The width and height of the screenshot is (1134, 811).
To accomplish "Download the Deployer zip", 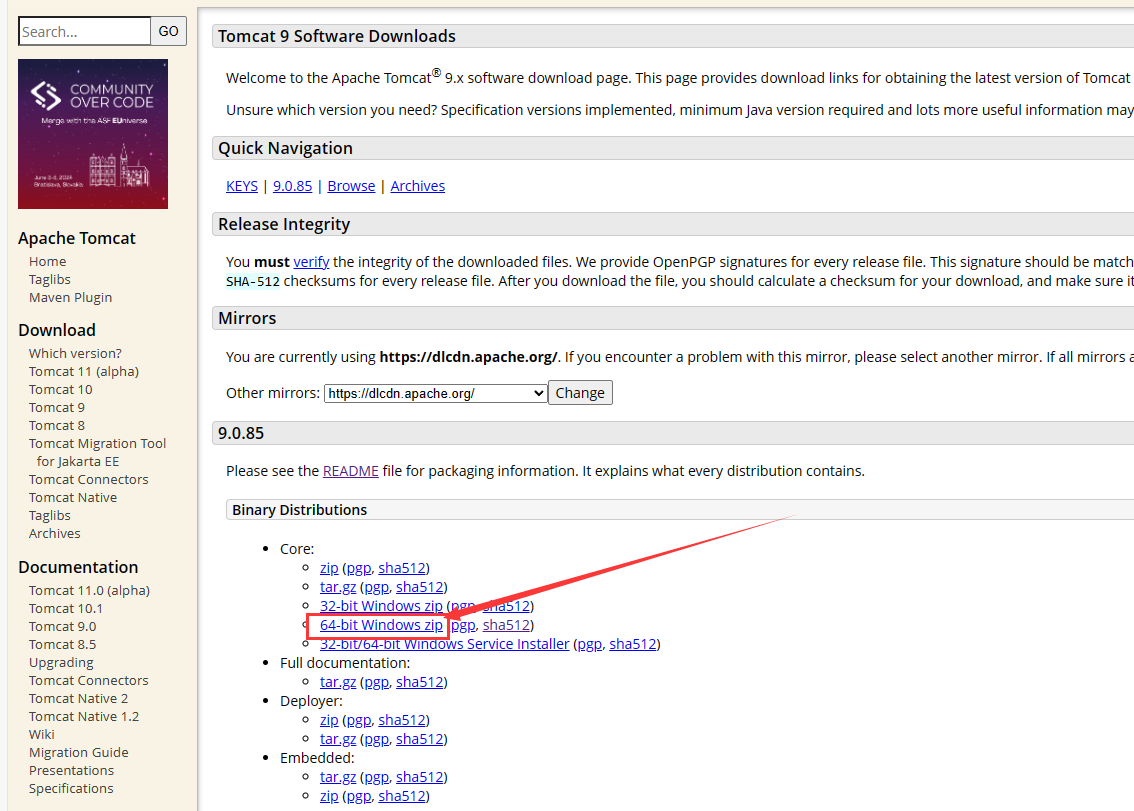I will click(329, 720).
